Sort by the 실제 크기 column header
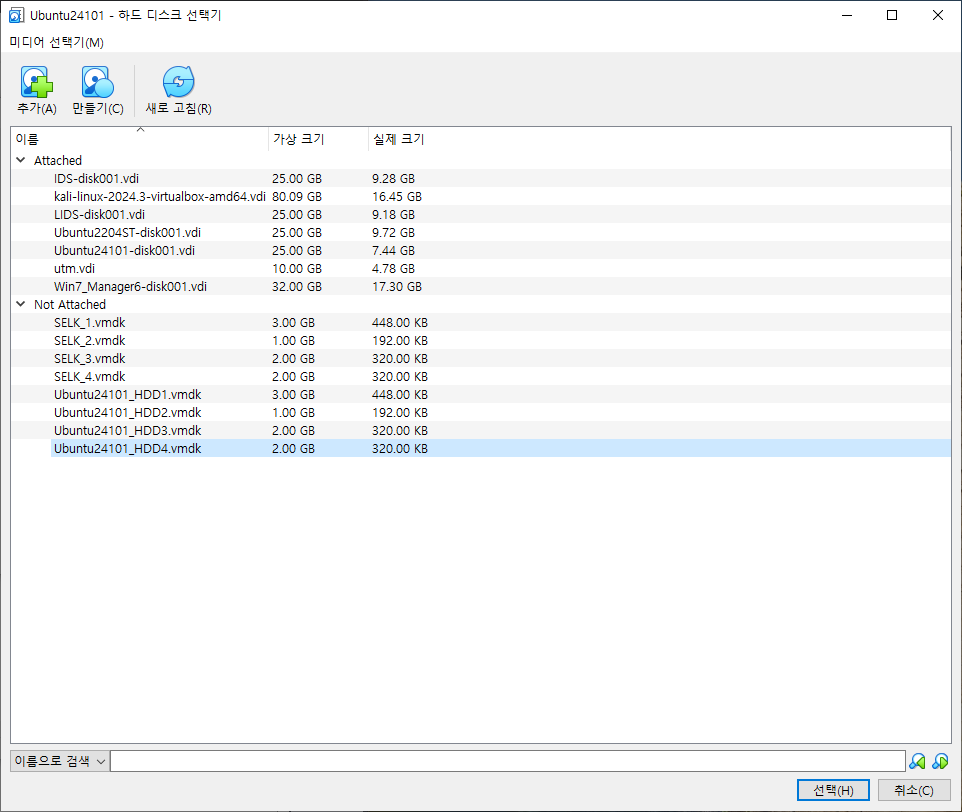 [x=399, y=139]
